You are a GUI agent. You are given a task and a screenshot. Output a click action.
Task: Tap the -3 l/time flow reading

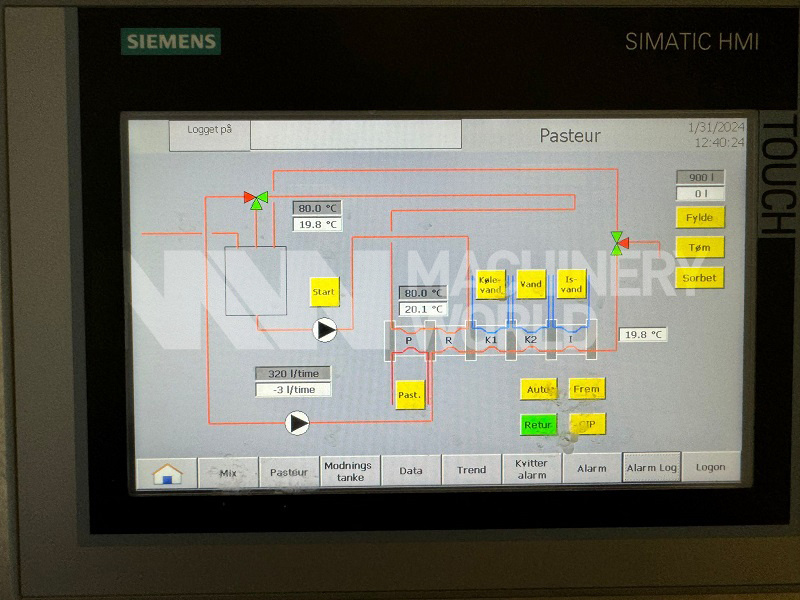(x=293, y=390)
